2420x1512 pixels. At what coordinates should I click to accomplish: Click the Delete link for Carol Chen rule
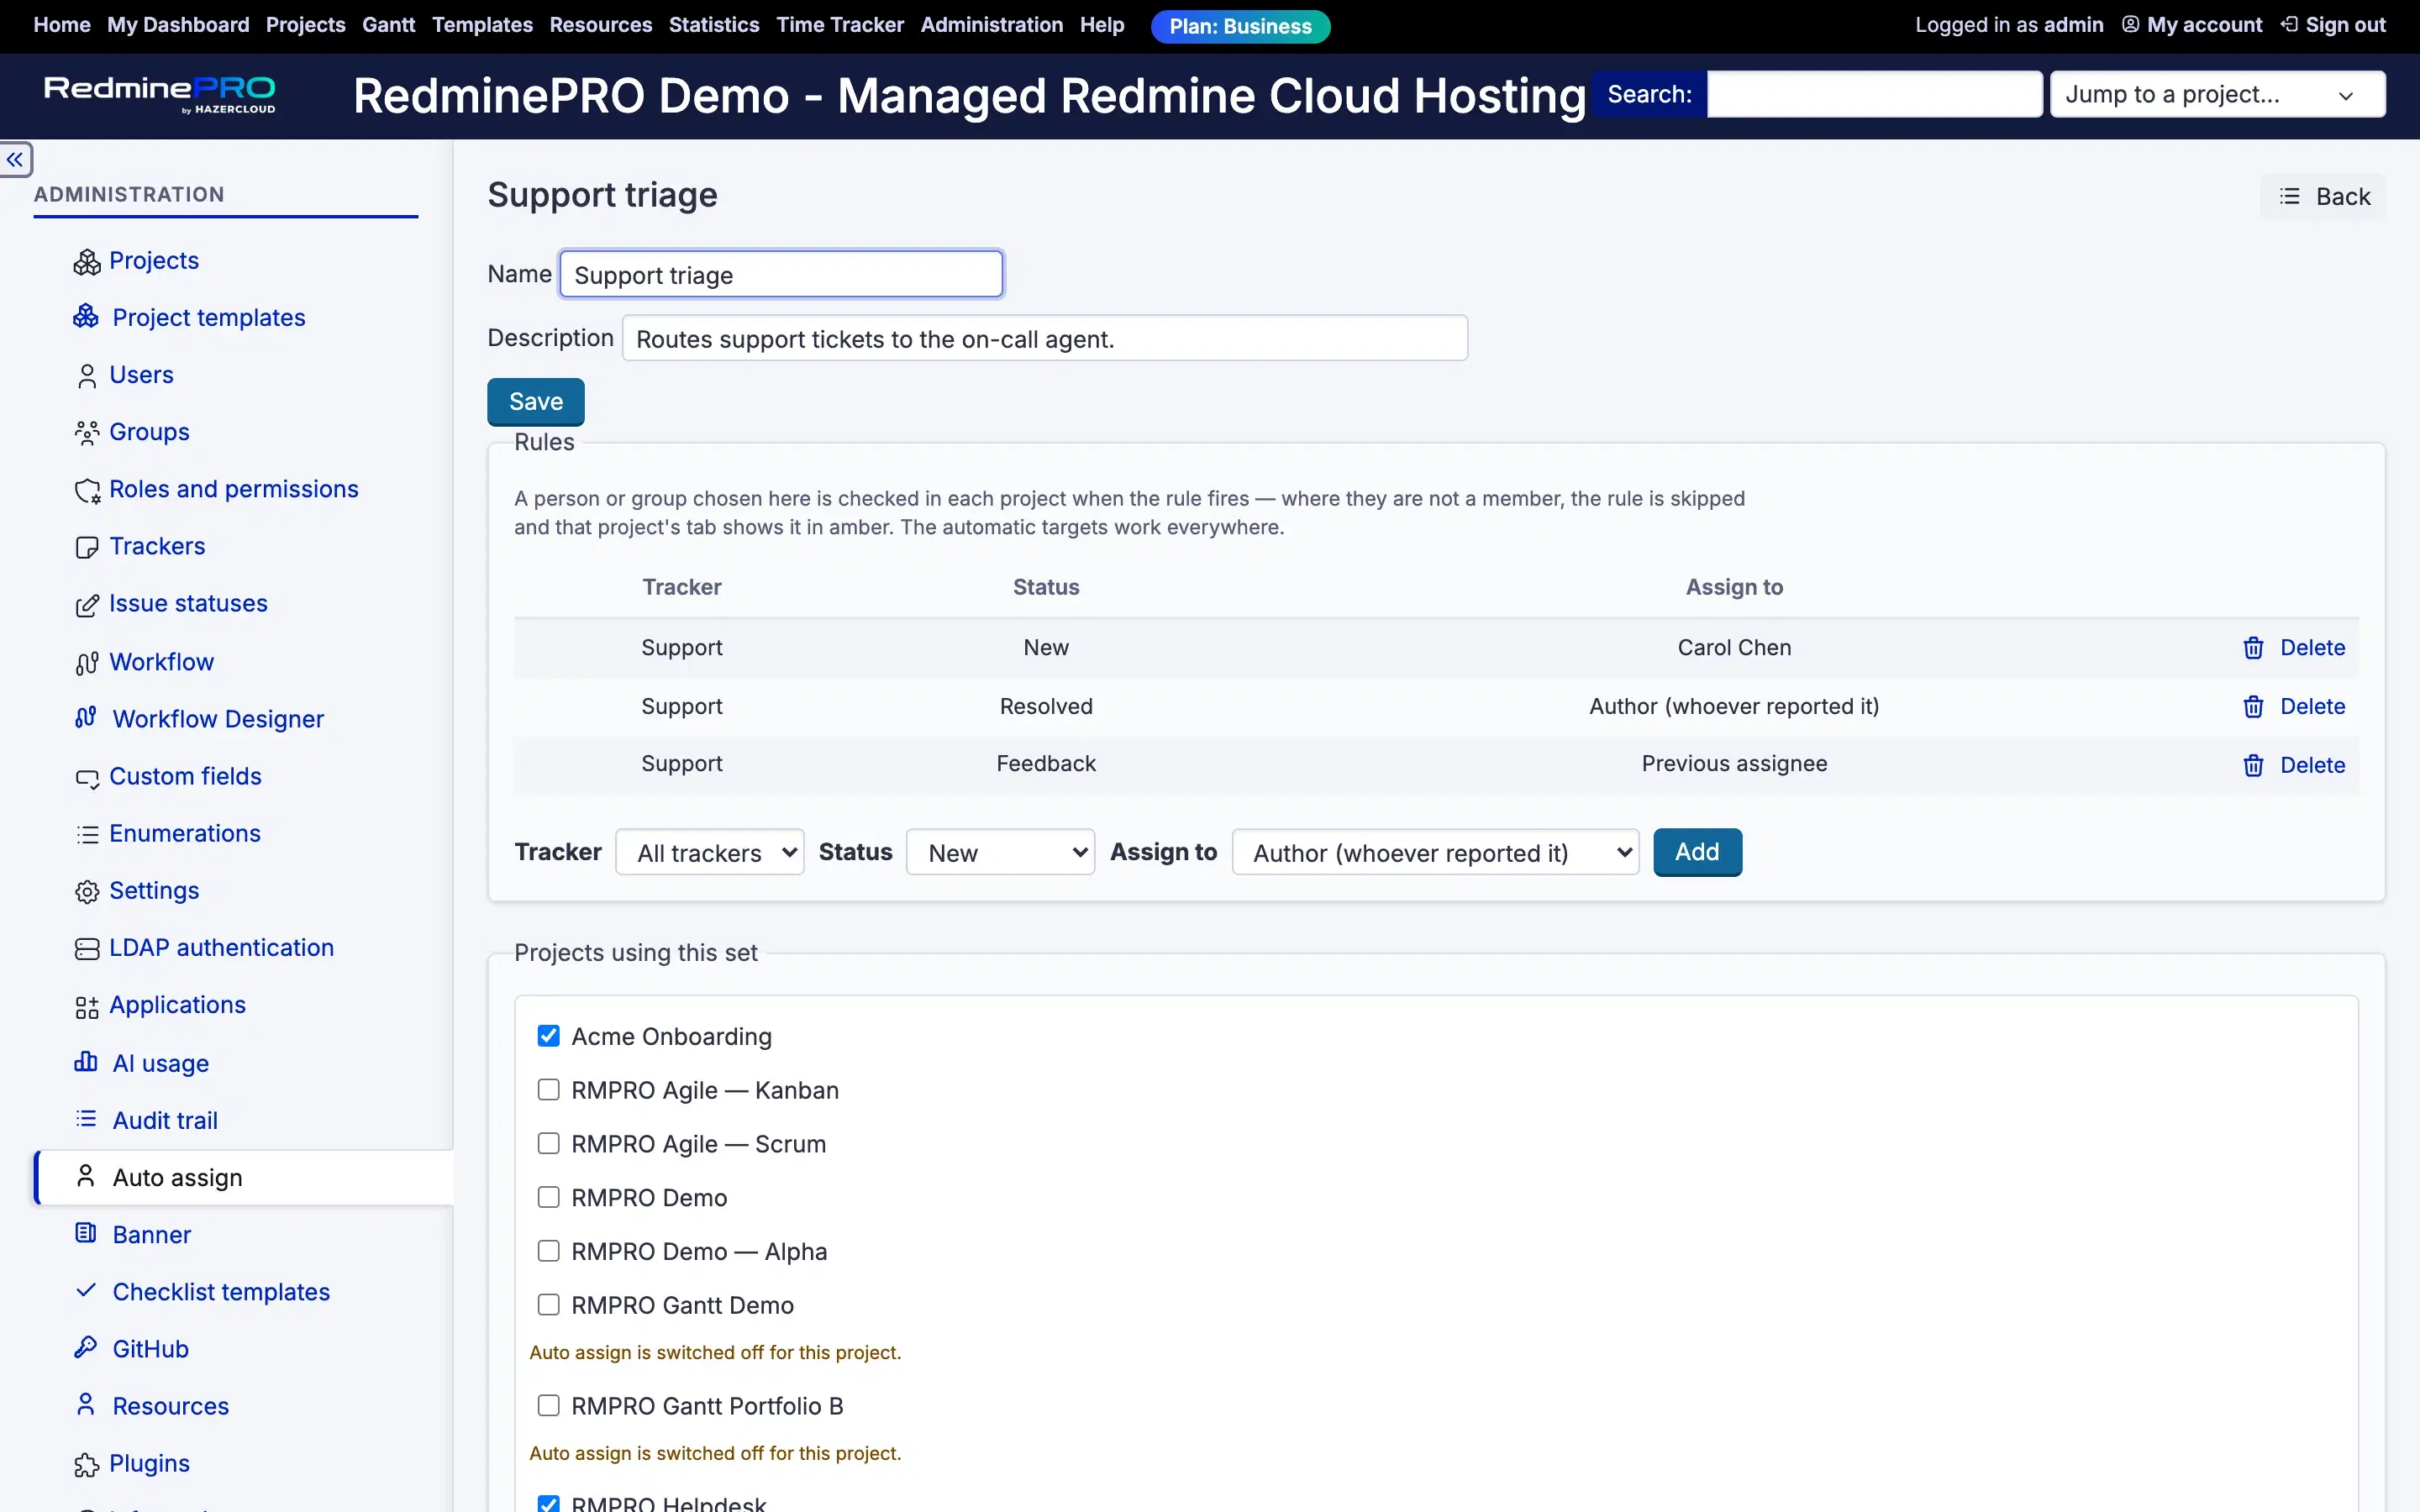[x=2312, y=648]
